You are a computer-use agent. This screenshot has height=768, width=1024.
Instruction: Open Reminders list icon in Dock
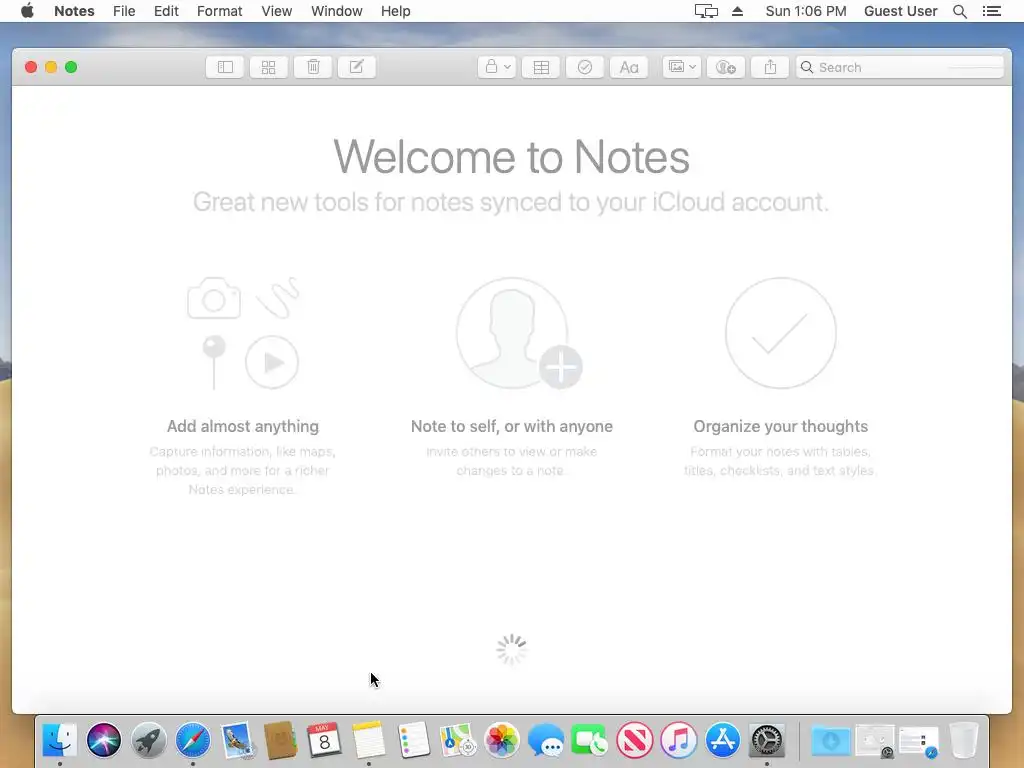tap(413, 741)
